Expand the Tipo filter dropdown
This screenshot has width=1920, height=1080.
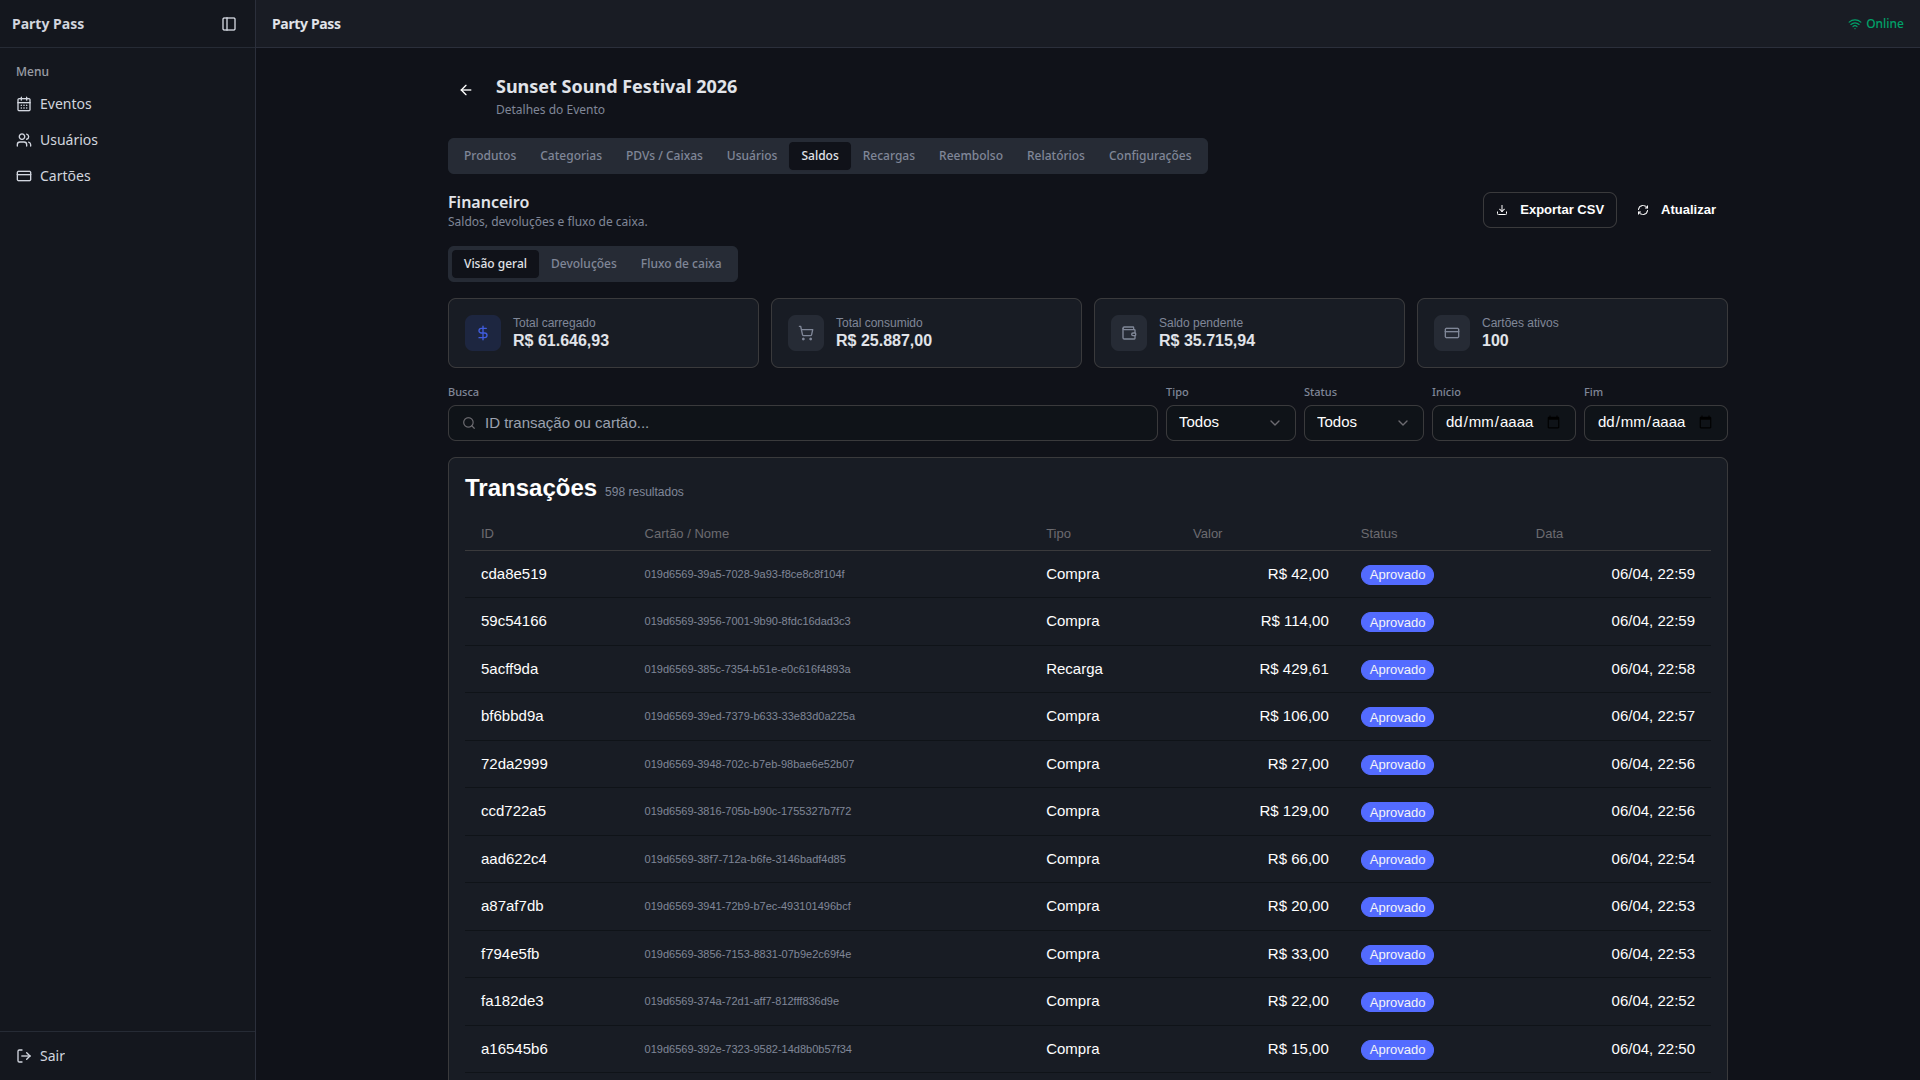[x=1230, y=423]
